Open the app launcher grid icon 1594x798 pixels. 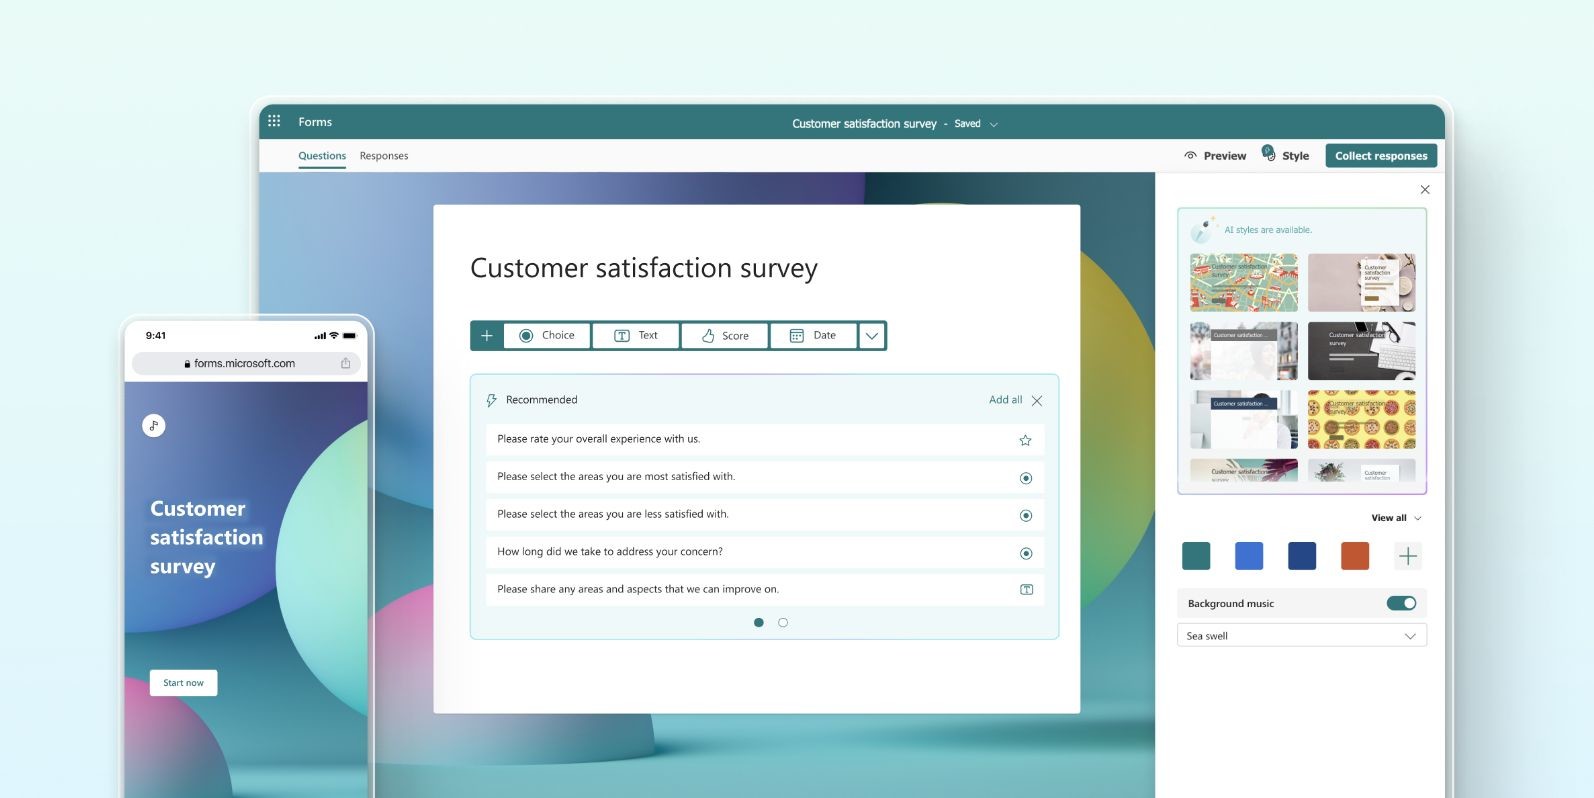pos(274,121)
